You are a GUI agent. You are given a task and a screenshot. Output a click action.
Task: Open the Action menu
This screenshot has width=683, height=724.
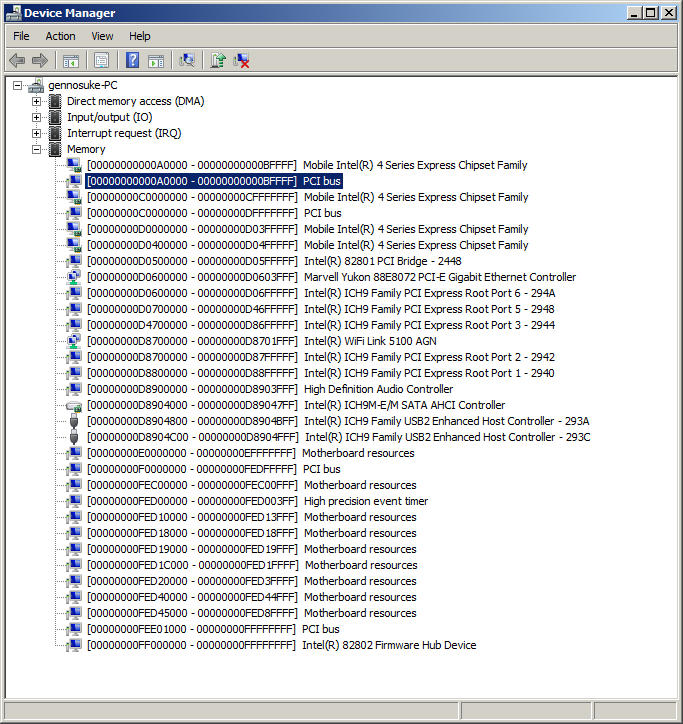coord(60,36)
